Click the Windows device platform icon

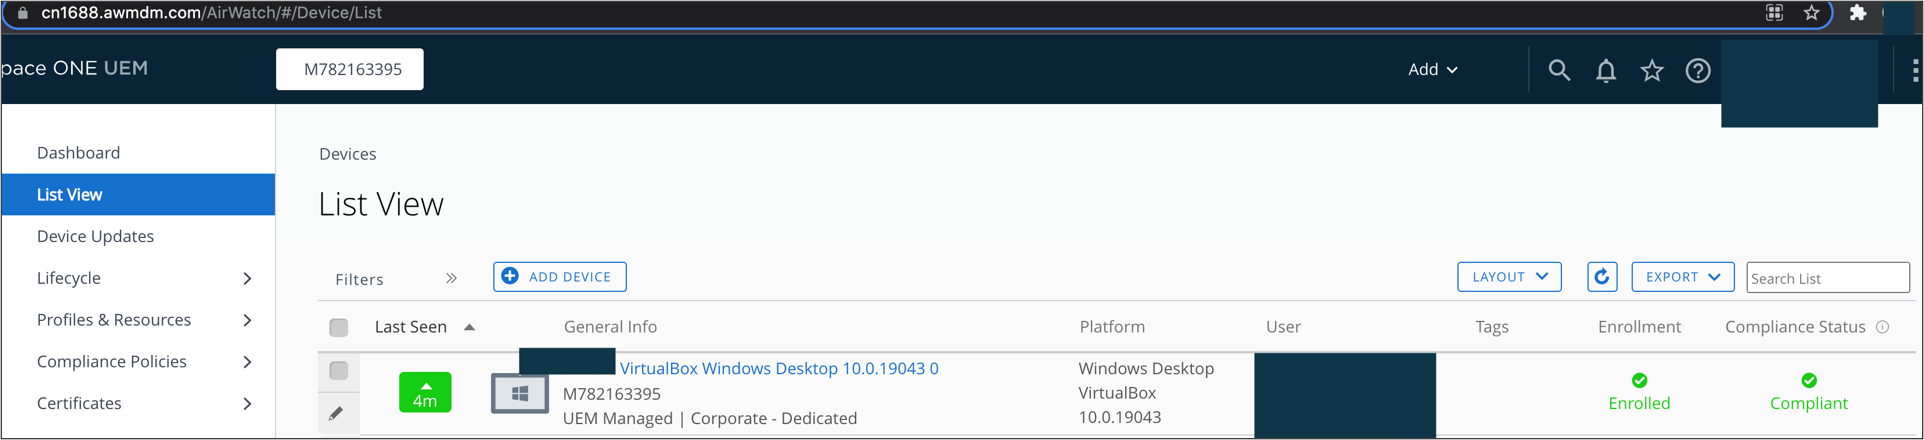[519, 394]
